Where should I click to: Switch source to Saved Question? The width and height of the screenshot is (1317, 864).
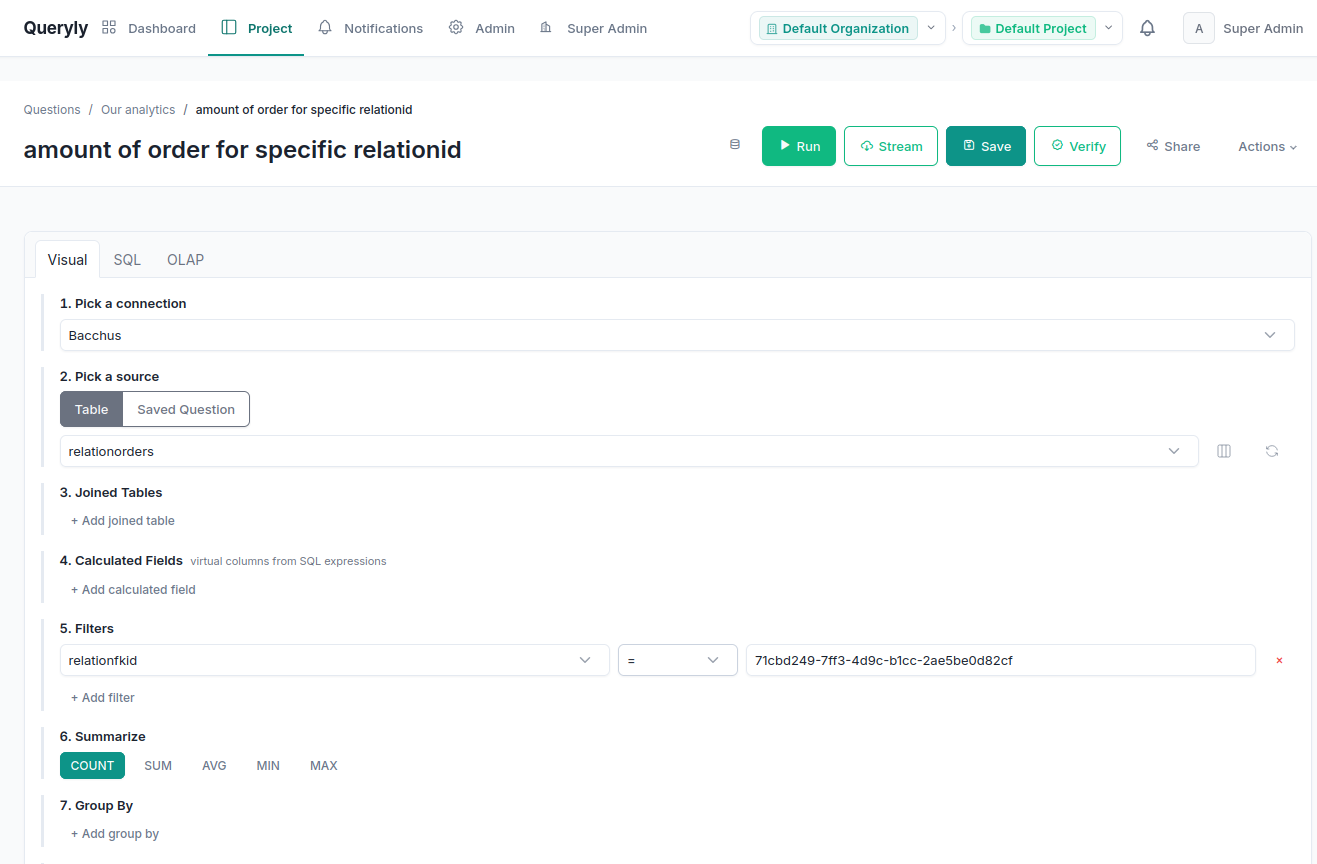(186, 409)
